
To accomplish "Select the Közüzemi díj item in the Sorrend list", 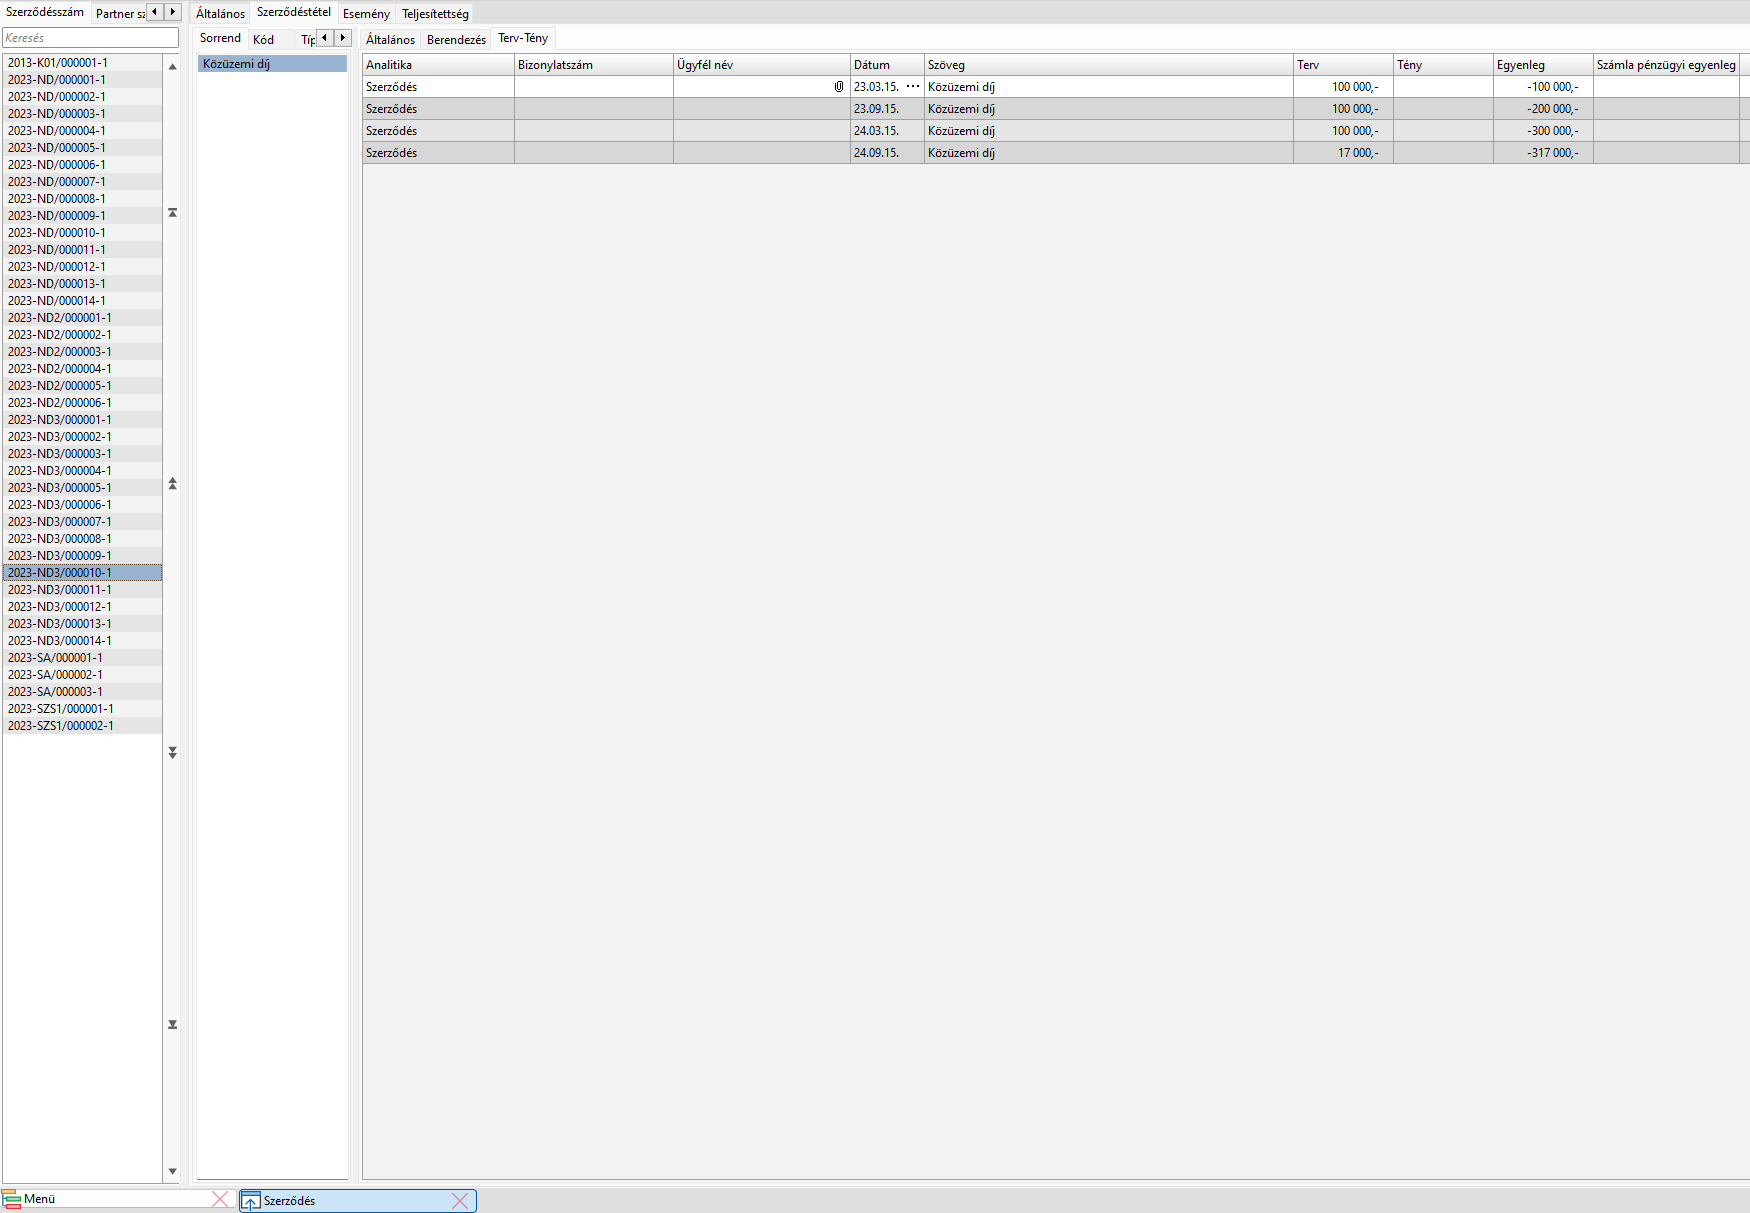I will 272,64.
